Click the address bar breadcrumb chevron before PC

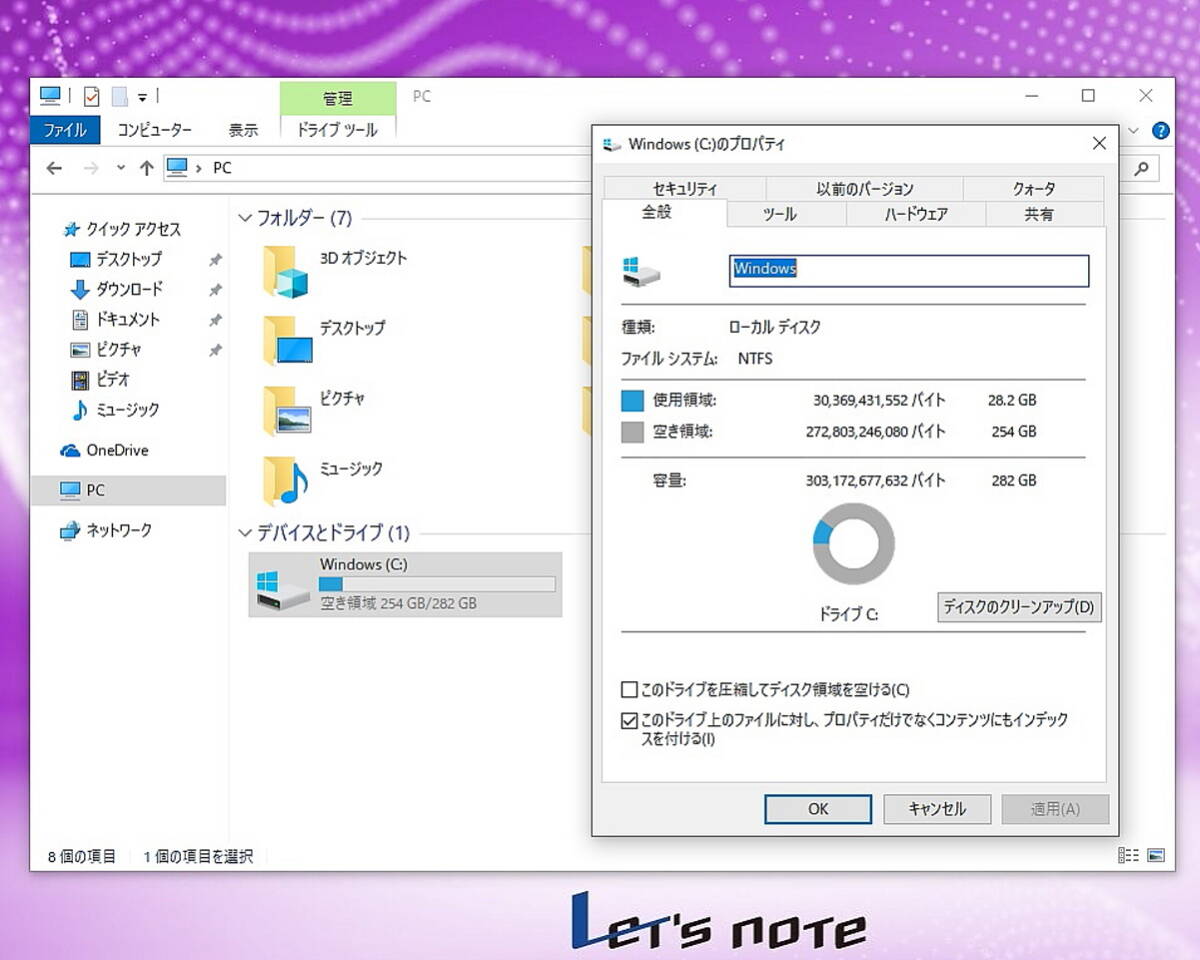coord(200,168)
